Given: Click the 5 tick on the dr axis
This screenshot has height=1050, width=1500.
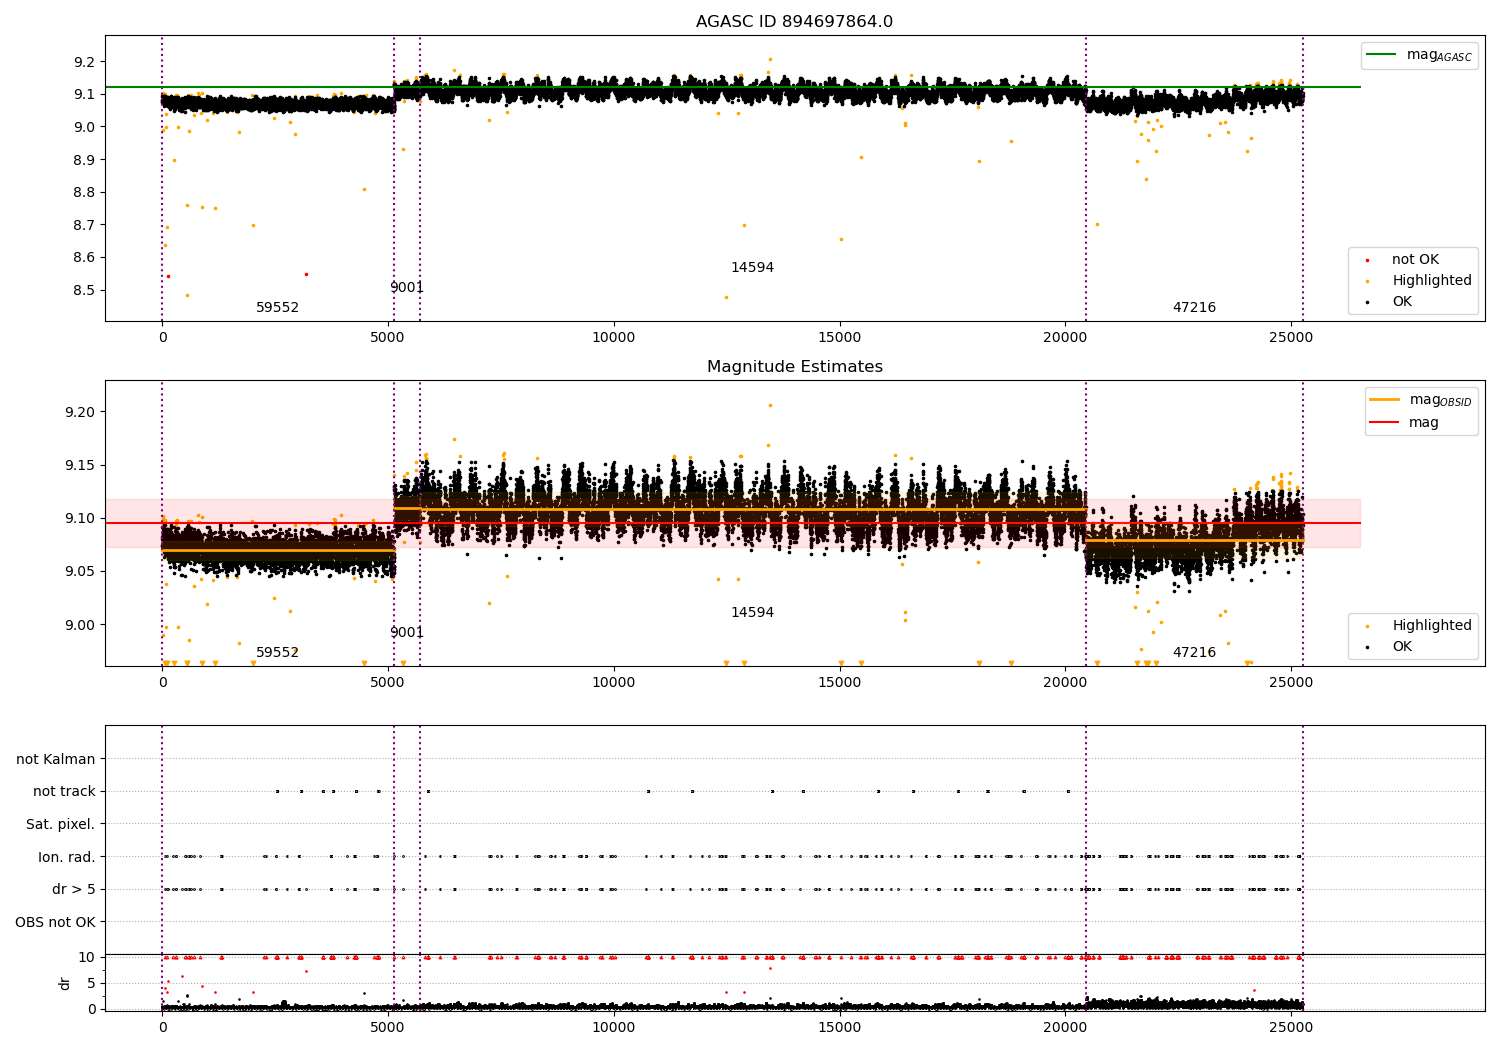Looking at the screenshot, I should (91, 984).
